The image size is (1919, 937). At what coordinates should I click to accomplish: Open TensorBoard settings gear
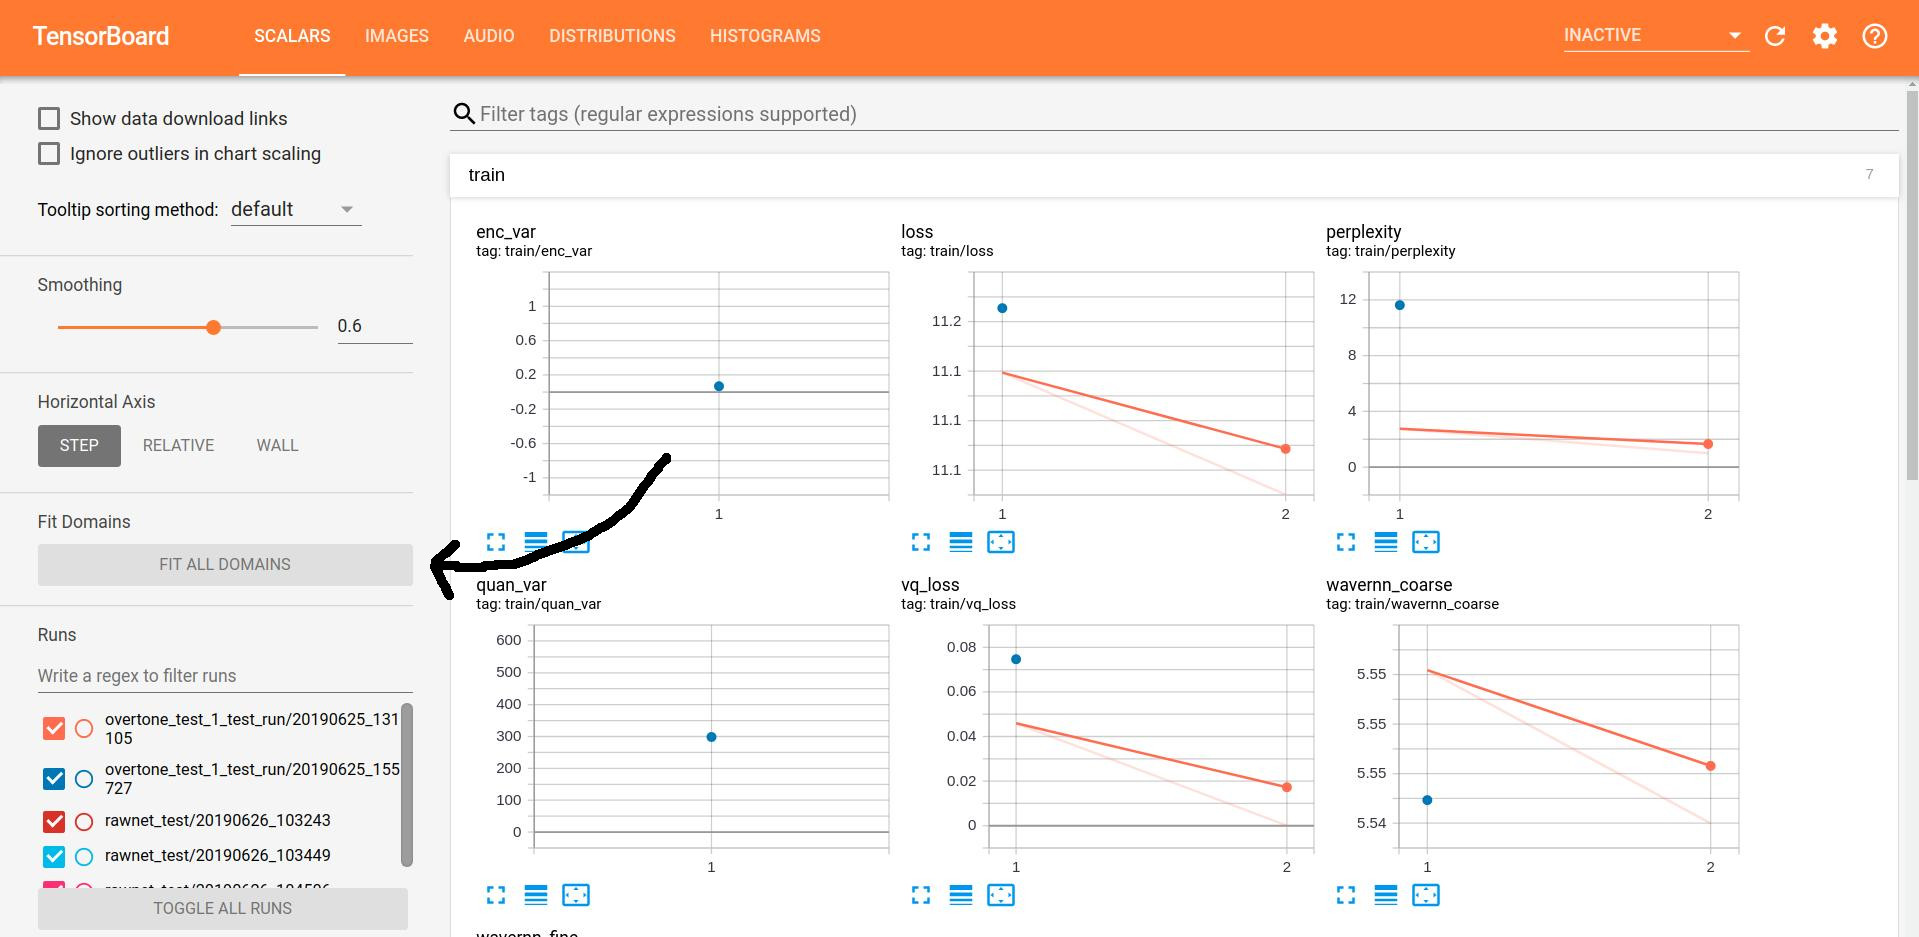pyautogui.click(x=1824, y=36)
